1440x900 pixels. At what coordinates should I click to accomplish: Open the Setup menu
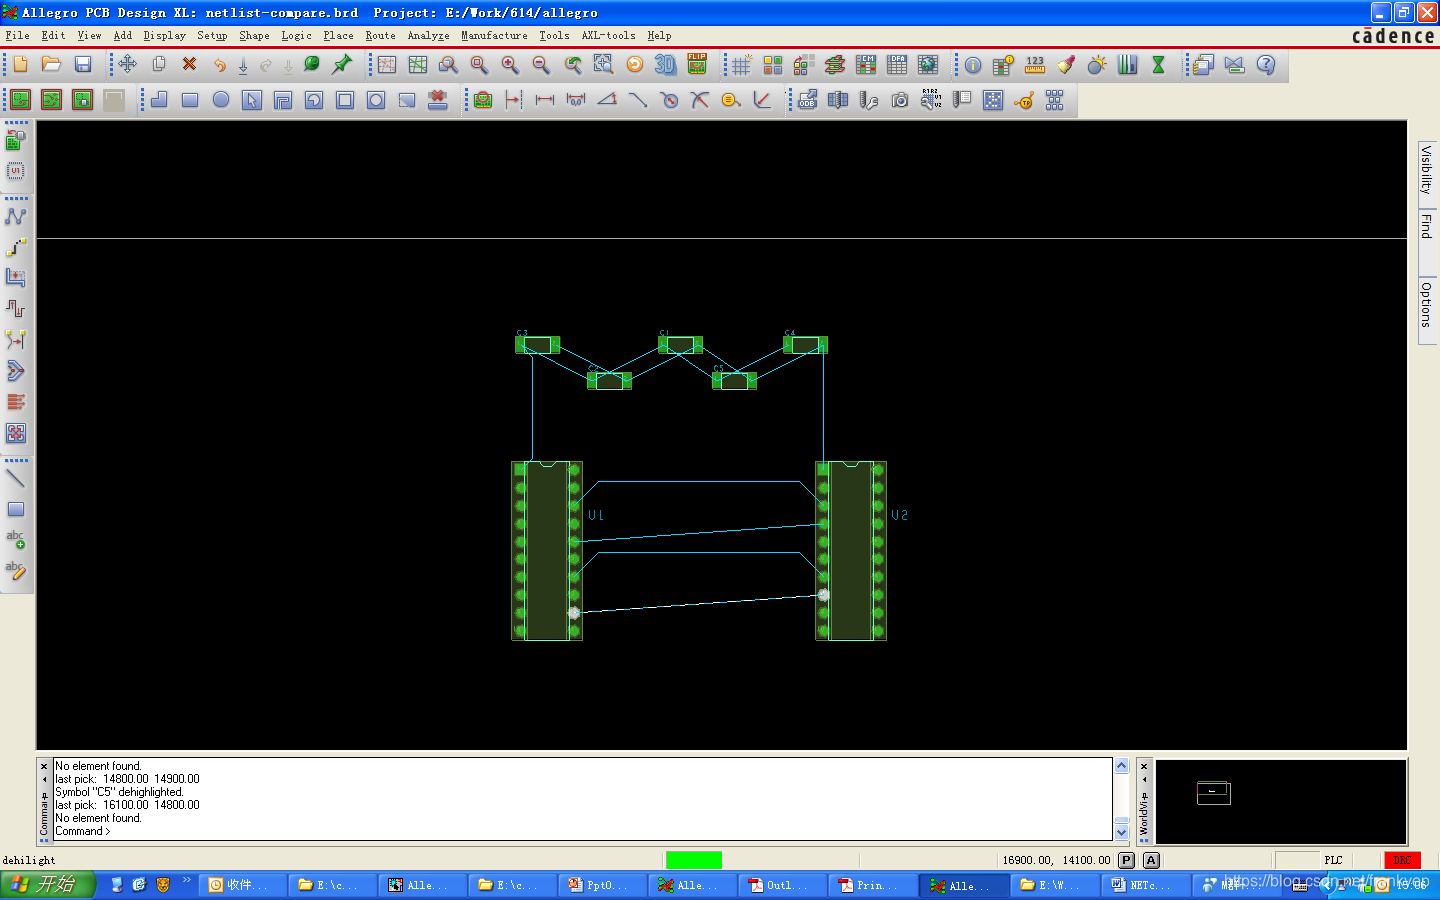pos(212,35)
